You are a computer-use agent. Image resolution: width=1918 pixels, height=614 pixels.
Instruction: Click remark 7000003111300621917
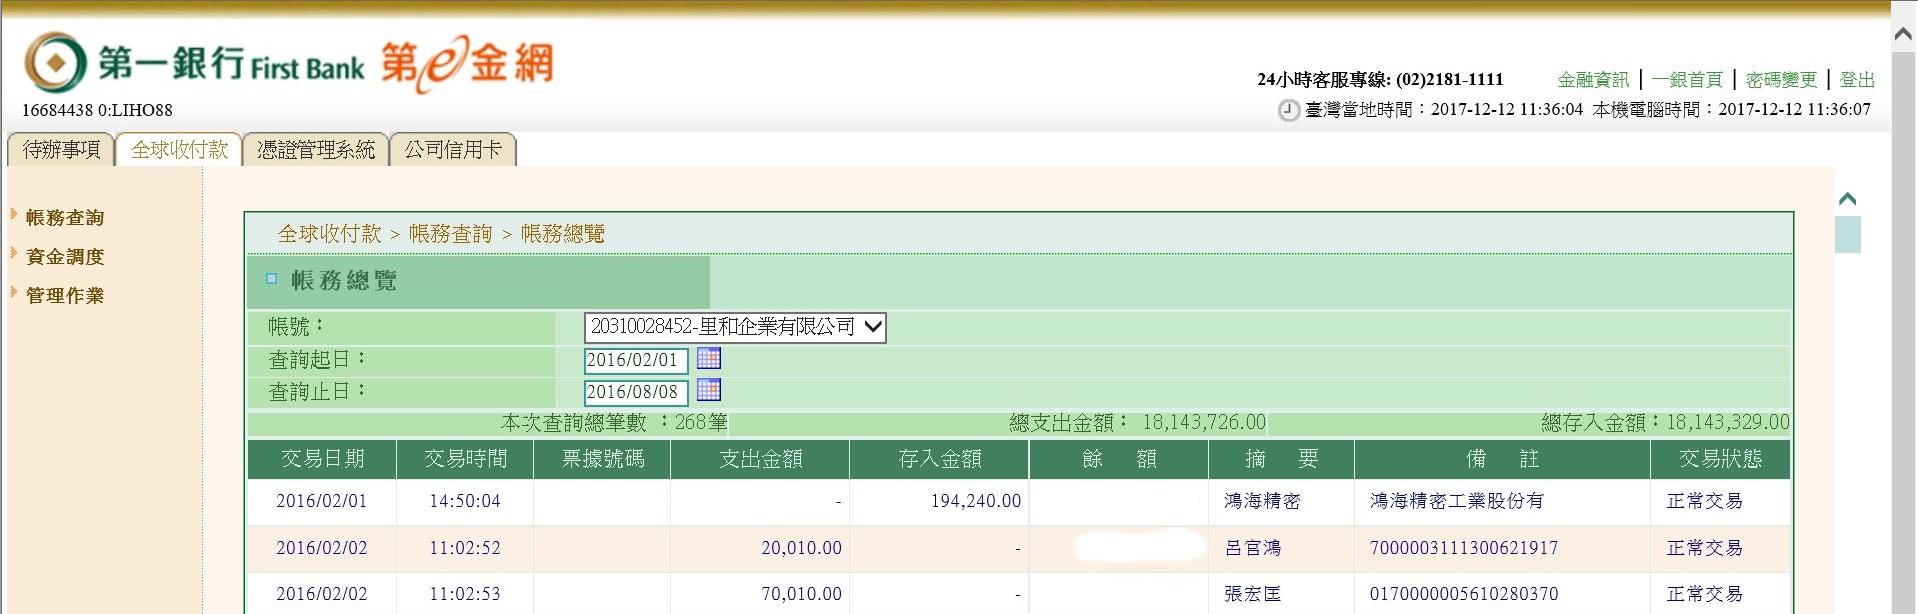pos(1464,548)
